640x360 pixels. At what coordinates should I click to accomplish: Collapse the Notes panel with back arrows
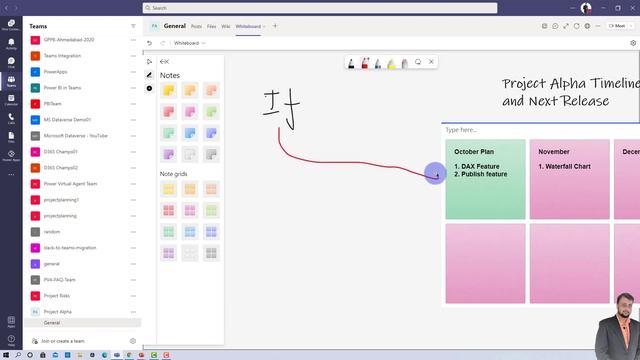coord(164,62)
